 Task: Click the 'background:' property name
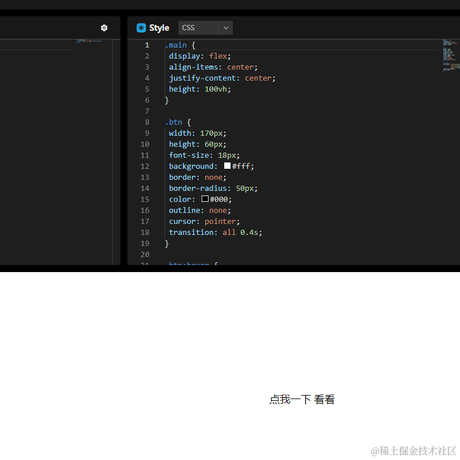point(193,166)
